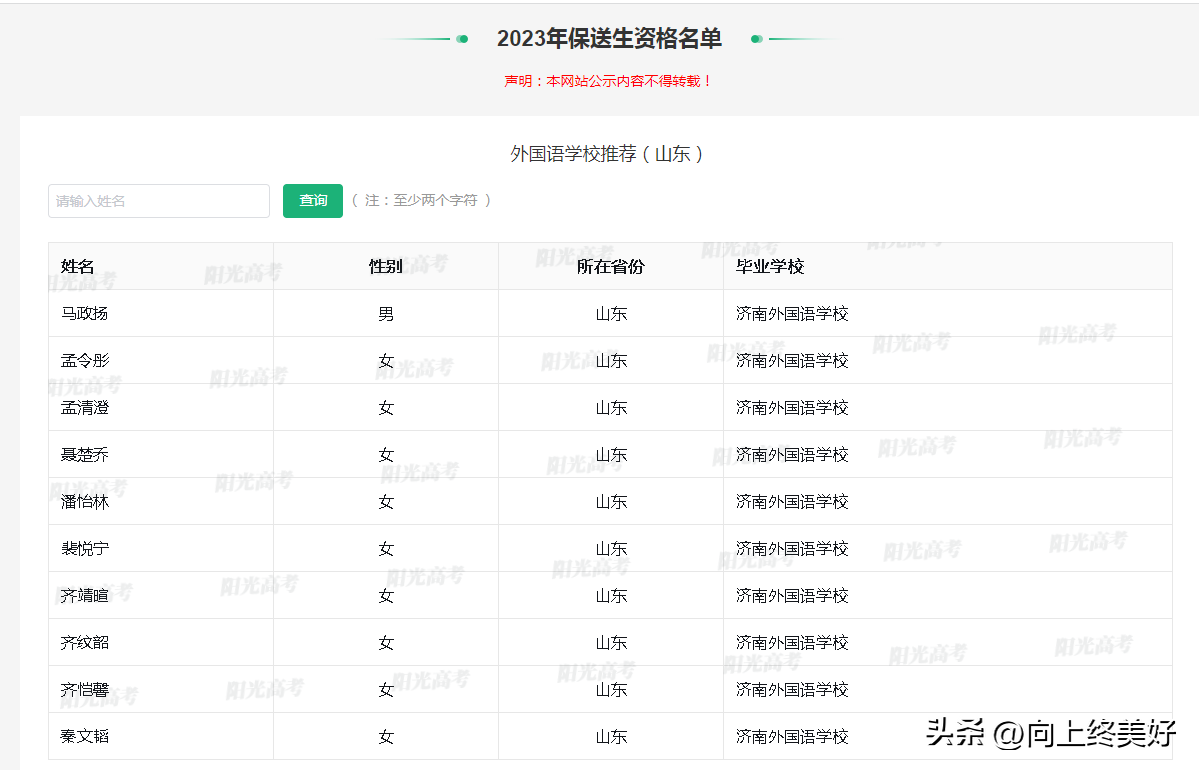Click the 外国语学校推荐（山东）subtitle

(608, 154)
